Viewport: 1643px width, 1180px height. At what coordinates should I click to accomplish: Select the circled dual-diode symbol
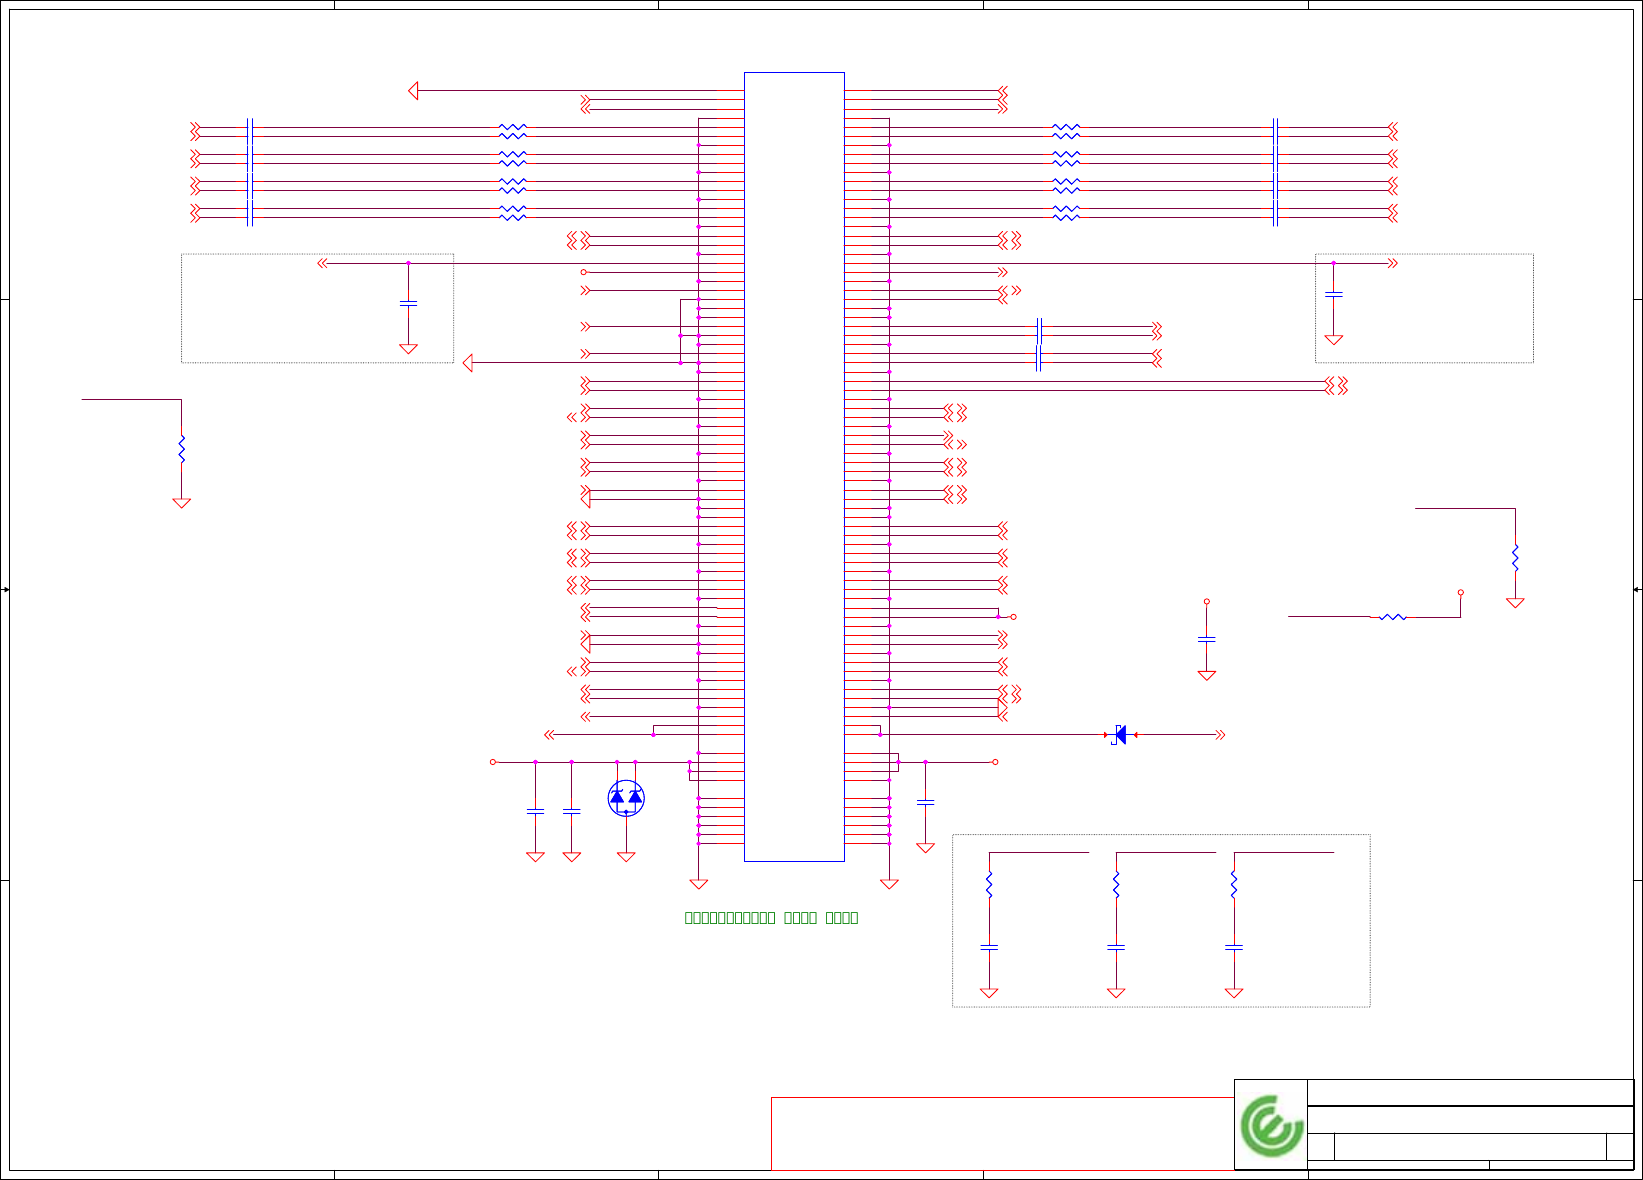(x=626, y=798)
